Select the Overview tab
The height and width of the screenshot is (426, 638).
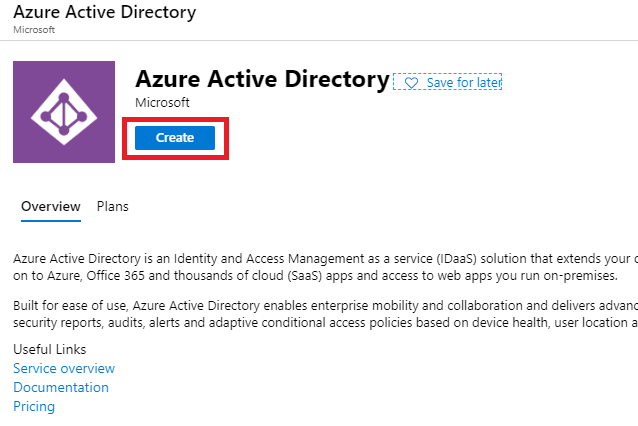pos(50,207)
